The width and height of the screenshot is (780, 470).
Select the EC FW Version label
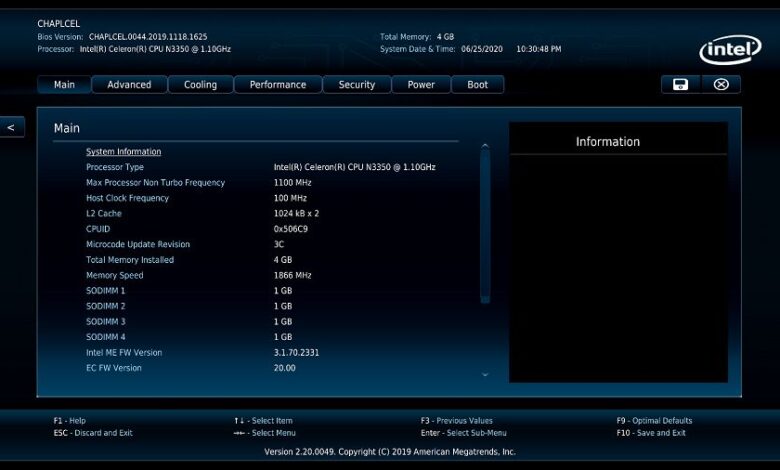pos(113,368)
